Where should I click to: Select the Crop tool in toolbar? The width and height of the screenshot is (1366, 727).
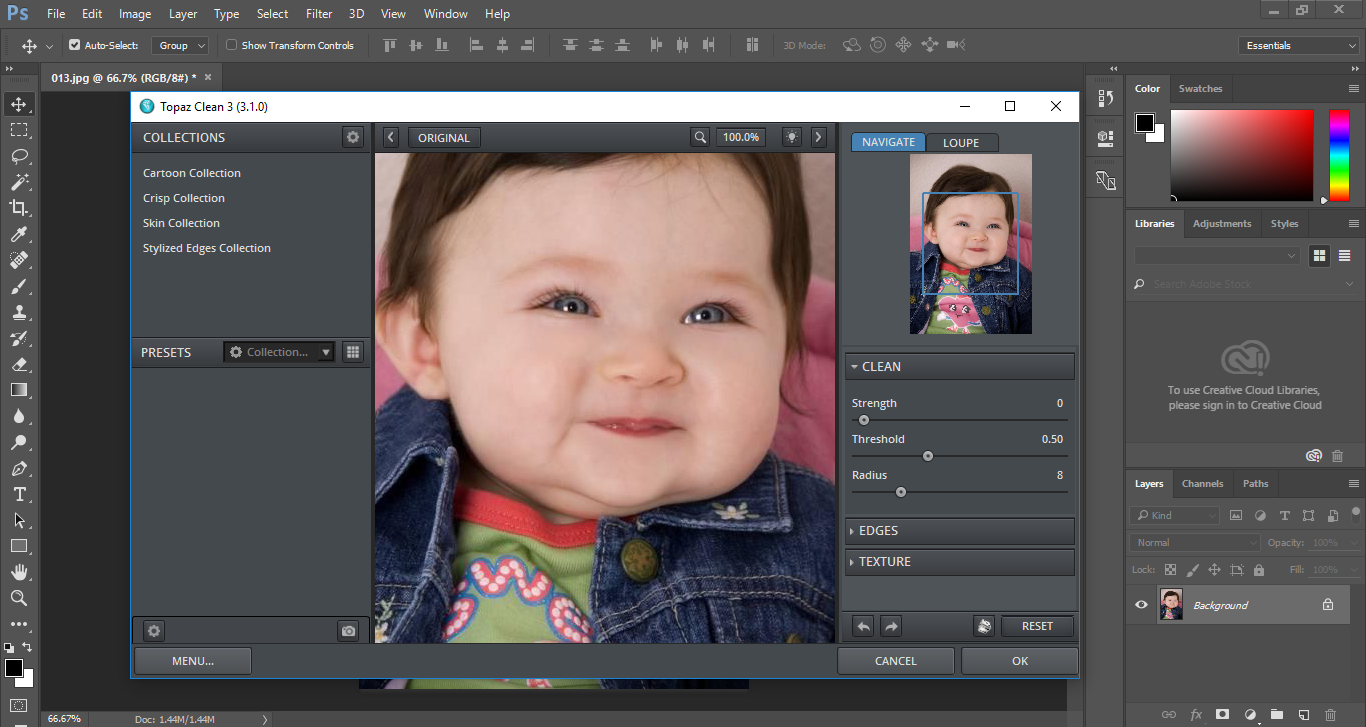tap(19, 208)
